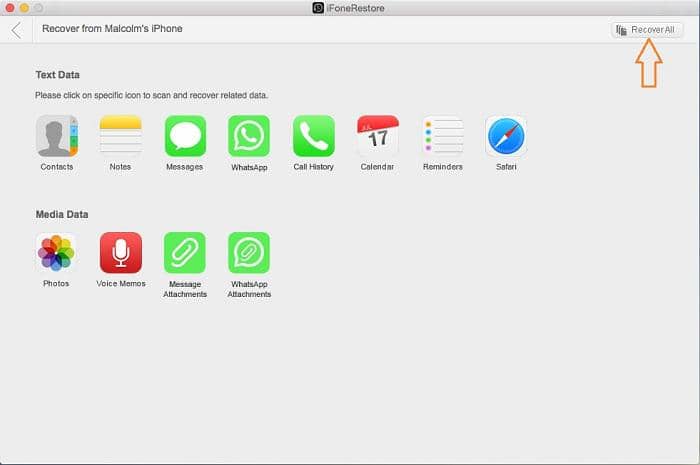Open the Contacts recovery icon
Image resolution: width=700 pixels, height=465 pixels.
(57, 136)
